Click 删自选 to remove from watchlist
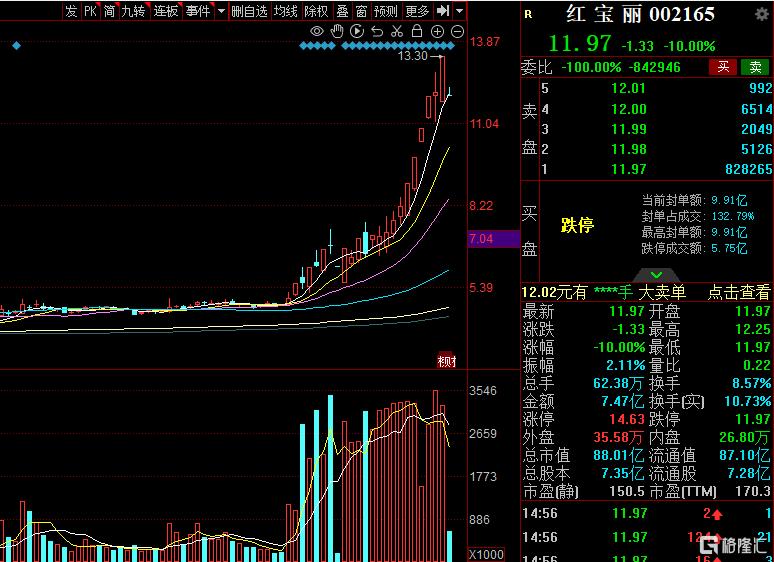Image resolution: width=774 pixels, height=562 pixels. tap(249, 11)
